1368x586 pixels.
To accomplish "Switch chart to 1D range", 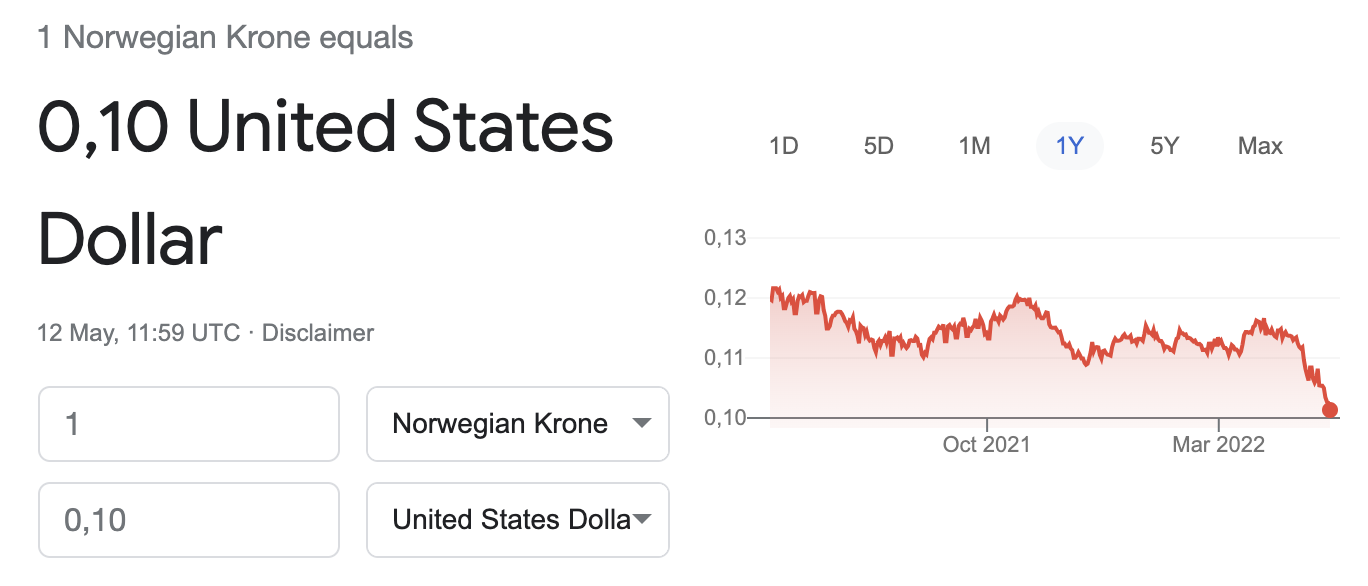I will click(783, 146).
